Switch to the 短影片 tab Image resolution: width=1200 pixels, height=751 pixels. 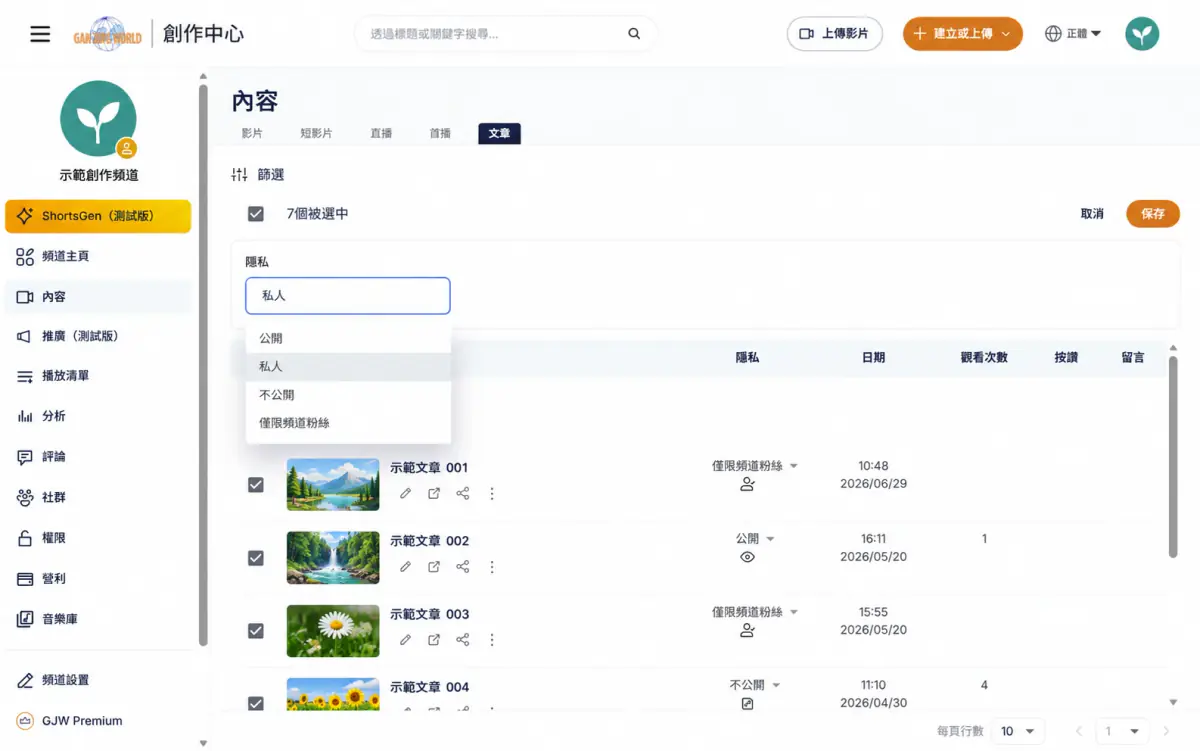pos(316,134)
